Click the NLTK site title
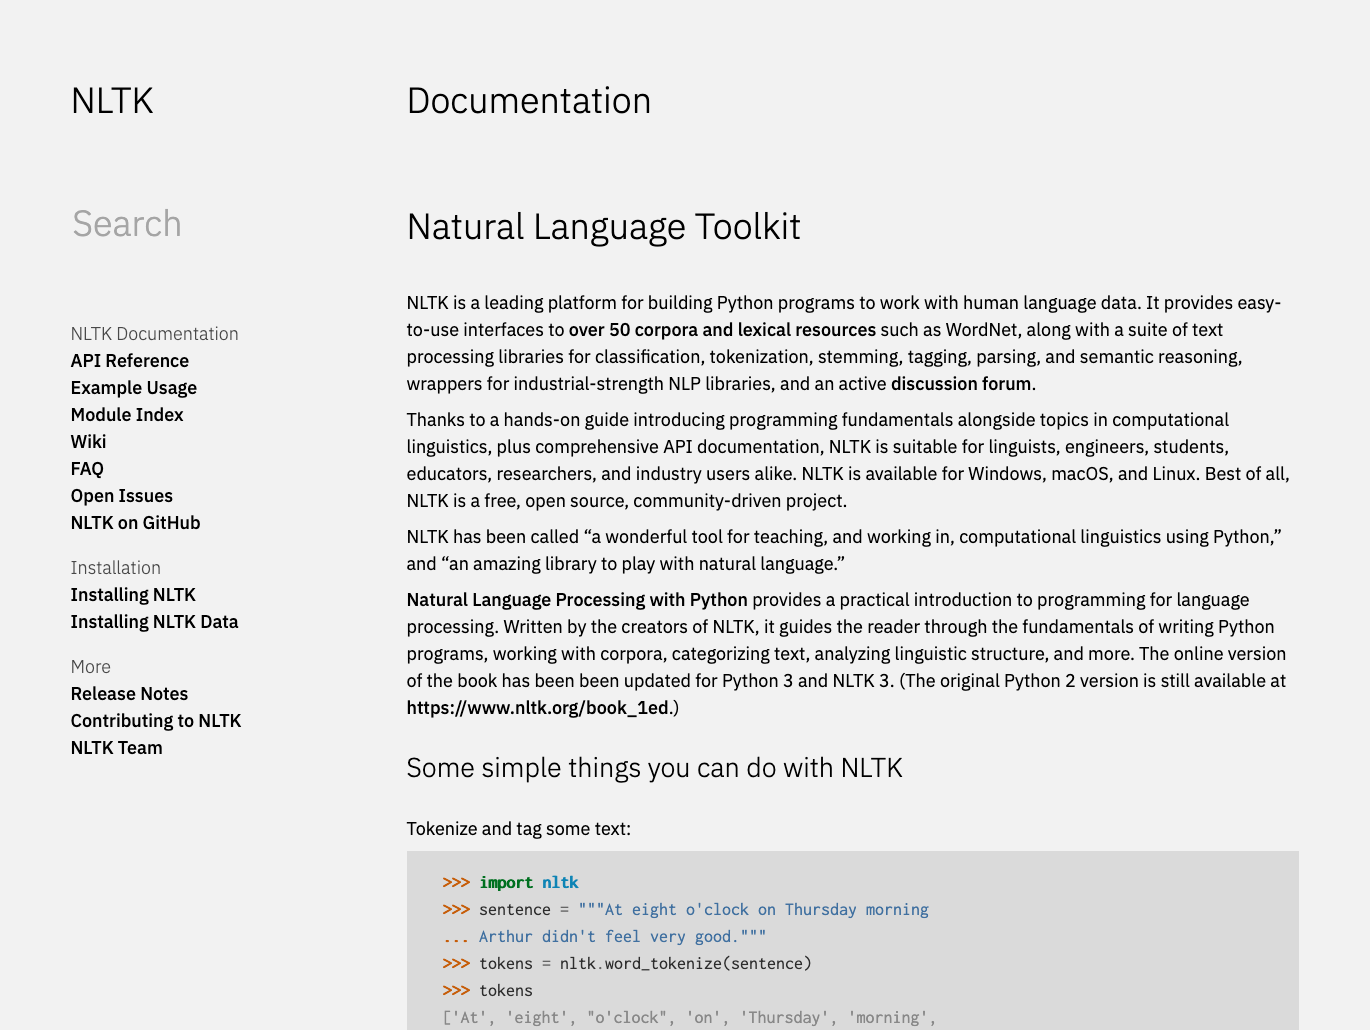The height and width of the screenshot is (1030, 1370). tap(112, 101)
